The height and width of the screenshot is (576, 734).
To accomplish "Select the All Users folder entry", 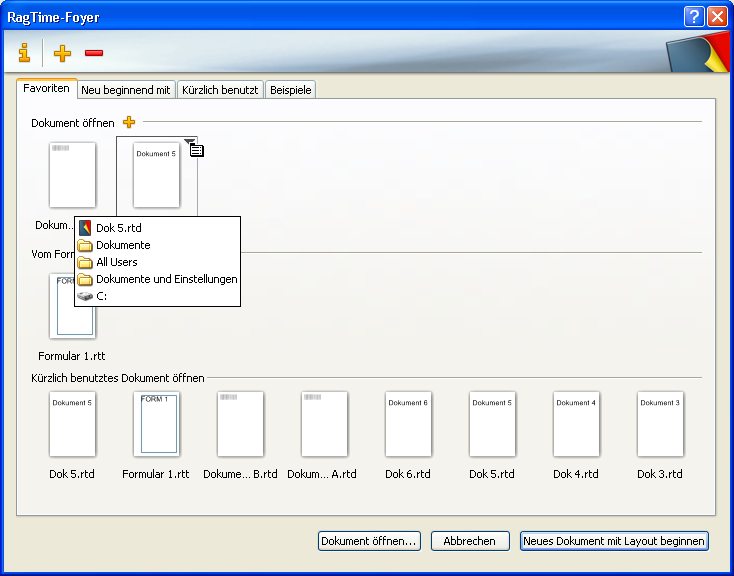I will click(116, 262).
